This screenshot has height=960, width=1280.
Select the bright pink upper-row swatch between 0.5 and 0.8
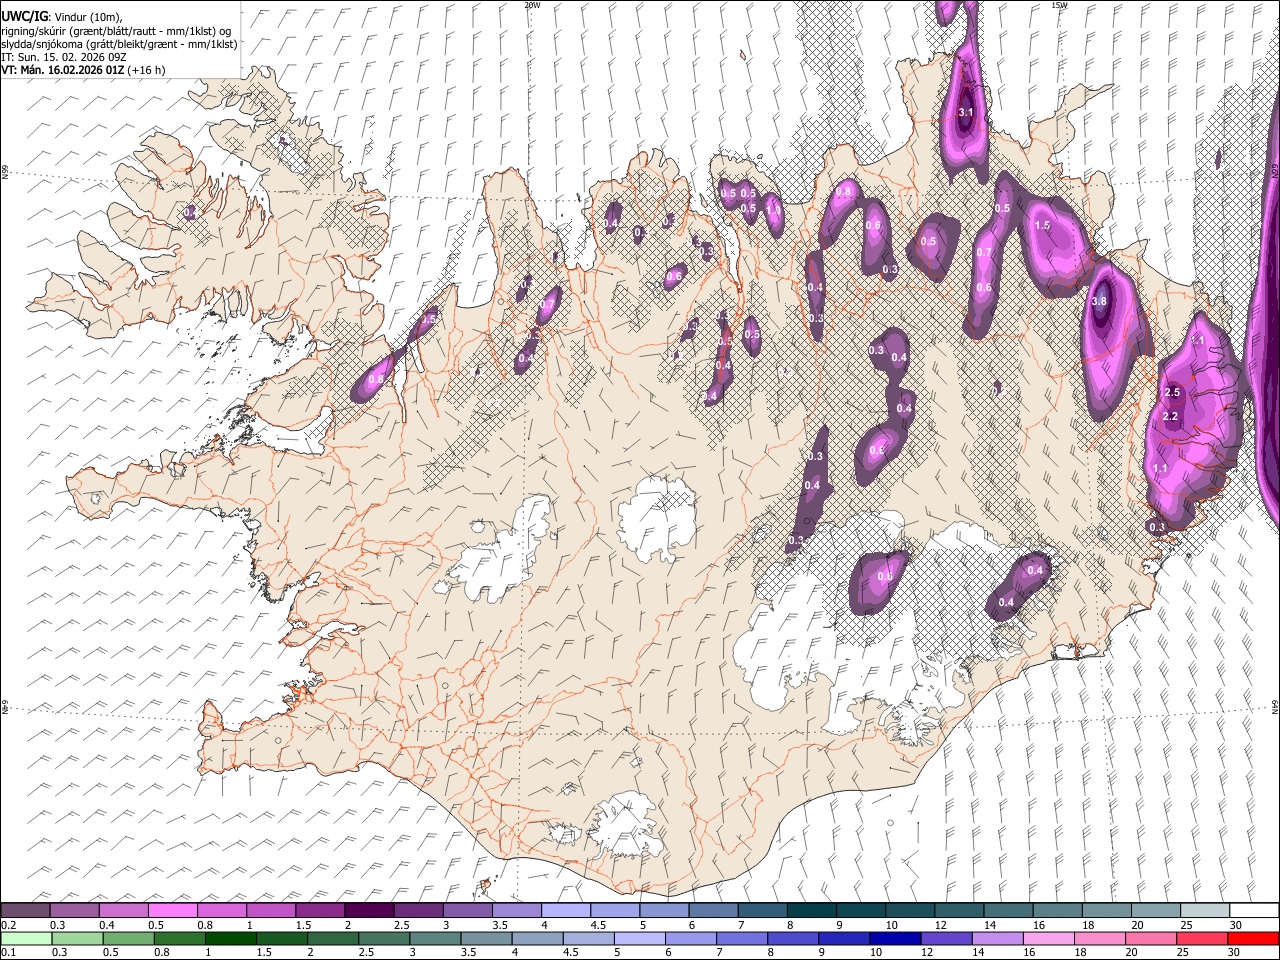click(x=172, y=911)
